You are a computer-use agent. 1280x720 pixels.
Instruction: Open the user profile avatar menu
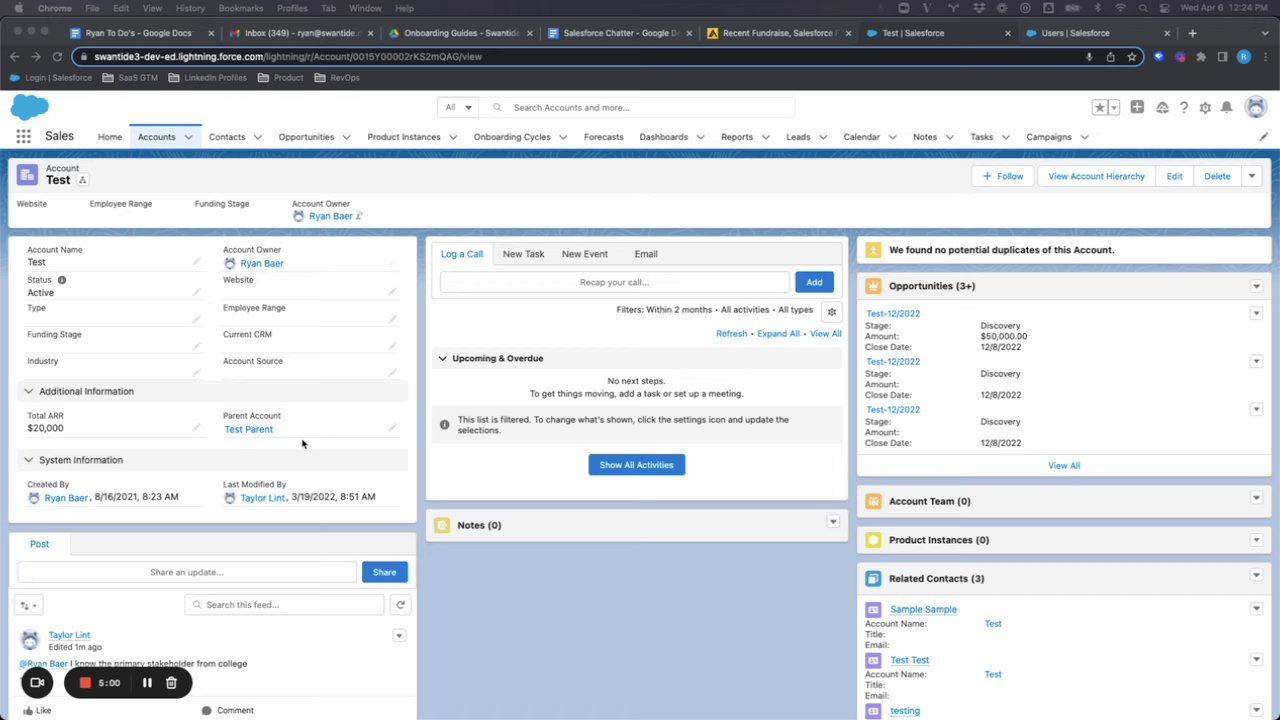point(1256,107)
